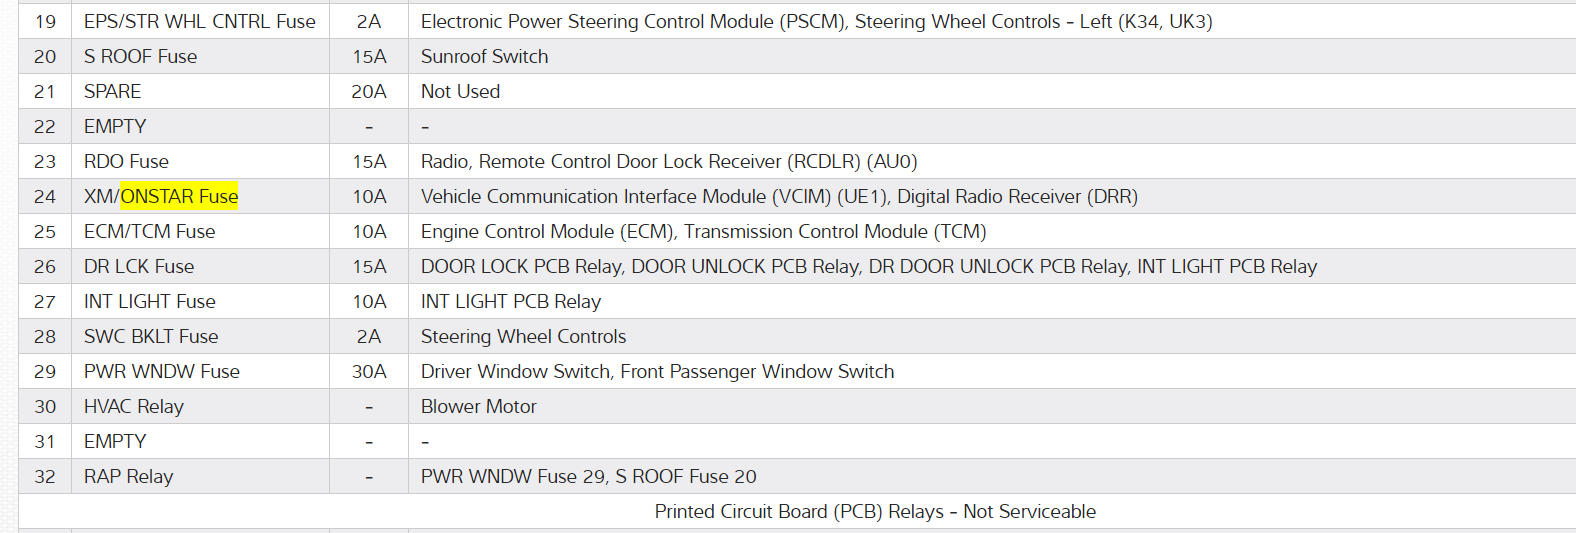
Task: Select the DR LCK Fuse cell
Action: (139, 266)
